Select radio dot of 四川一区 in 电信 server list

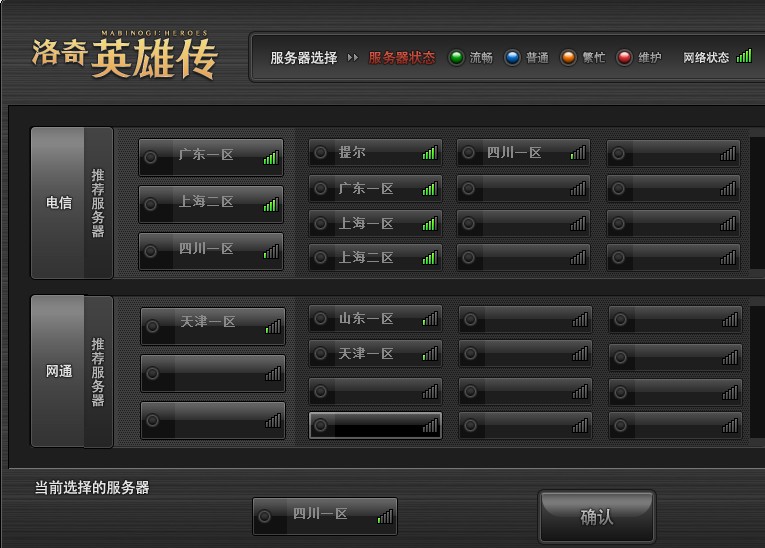coord(468,153)
